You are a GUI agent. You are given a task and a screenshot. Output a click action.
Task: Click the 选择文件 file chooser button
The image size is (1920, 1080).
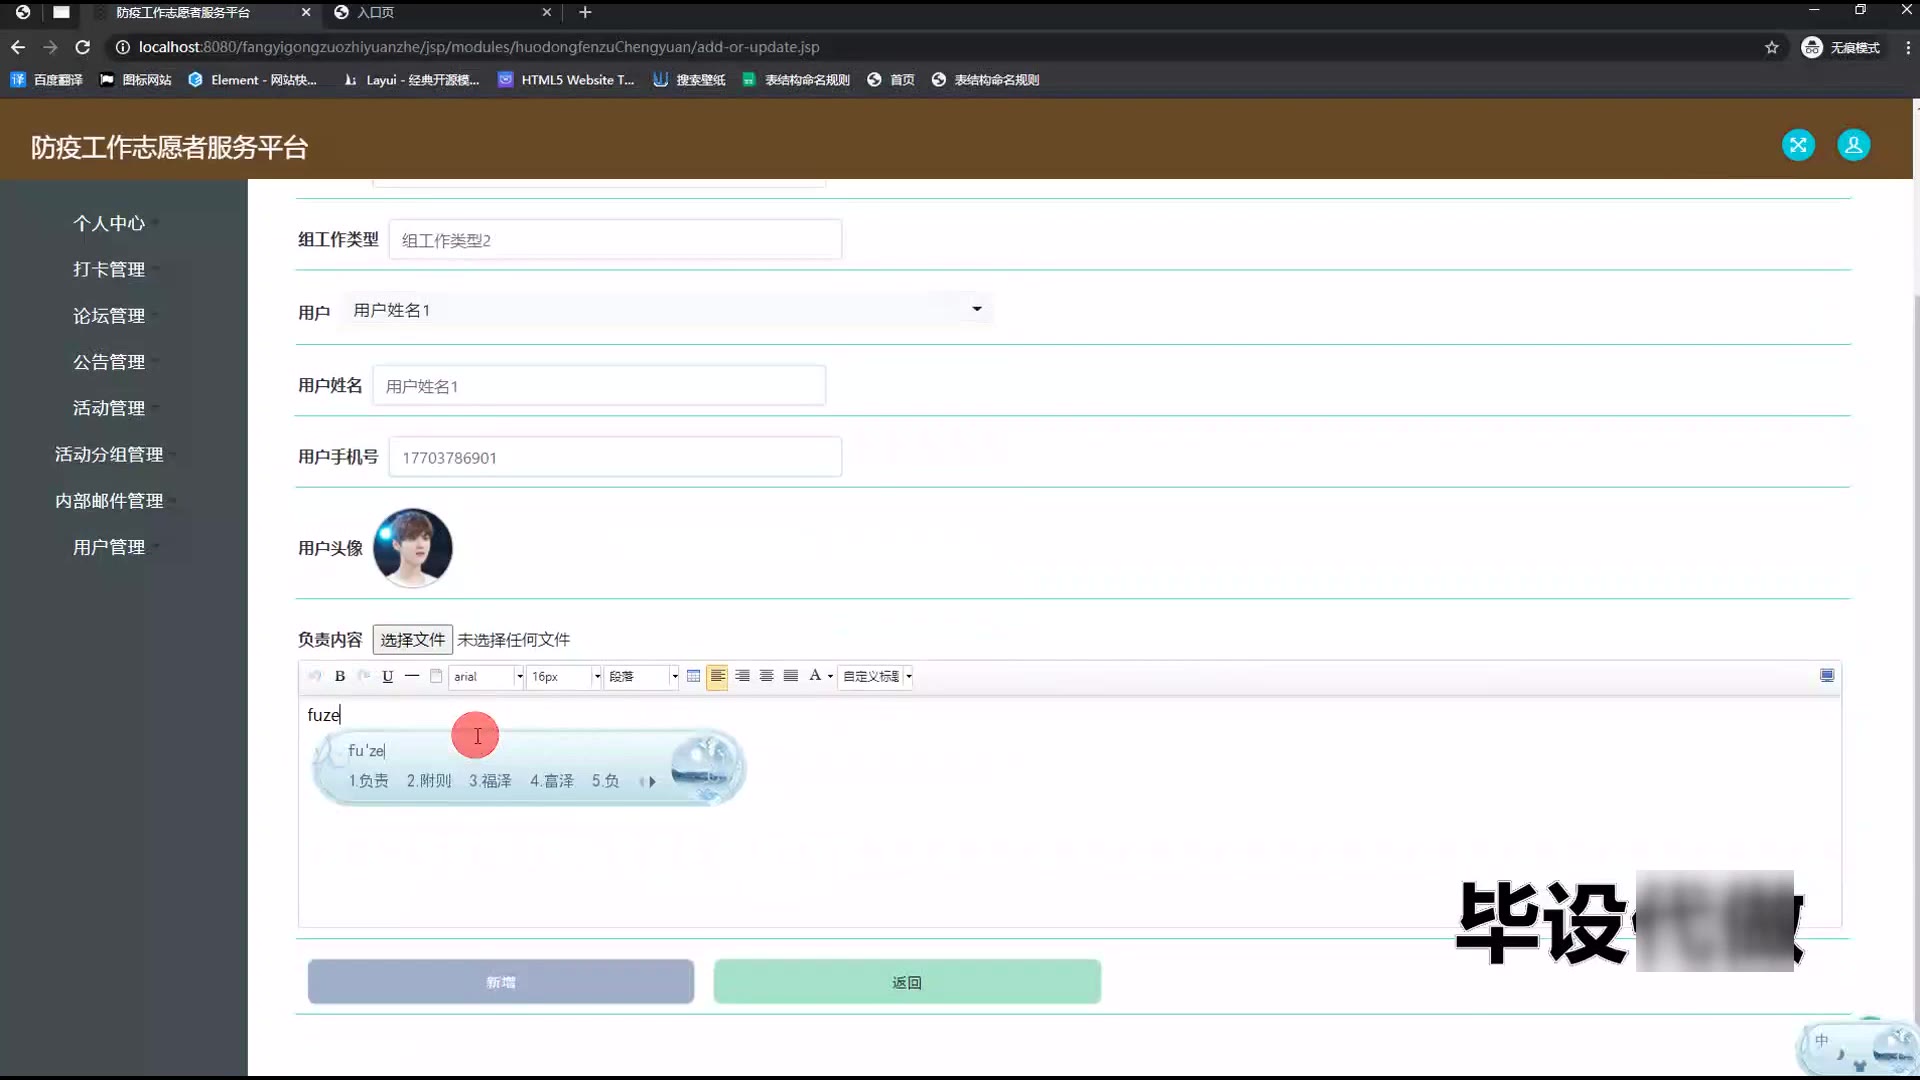tap(412, 639)
